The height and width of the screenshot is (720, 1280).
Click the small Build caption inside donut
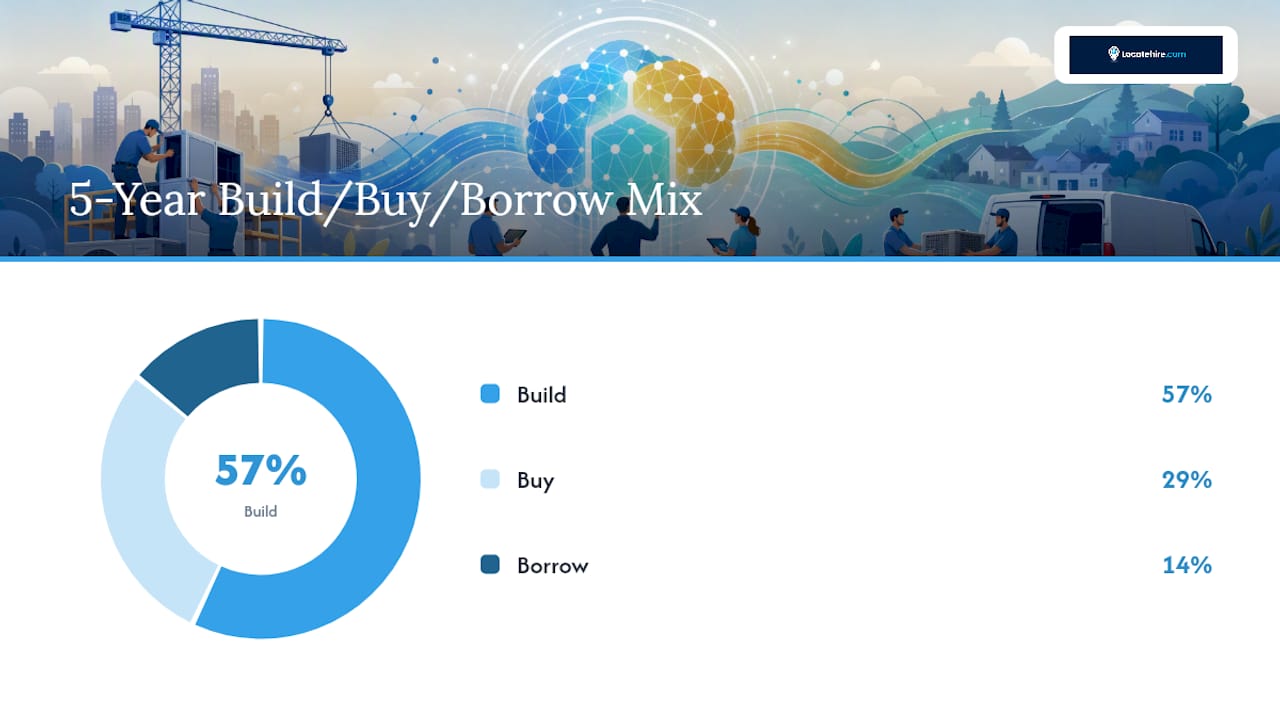tap(261, 511)
